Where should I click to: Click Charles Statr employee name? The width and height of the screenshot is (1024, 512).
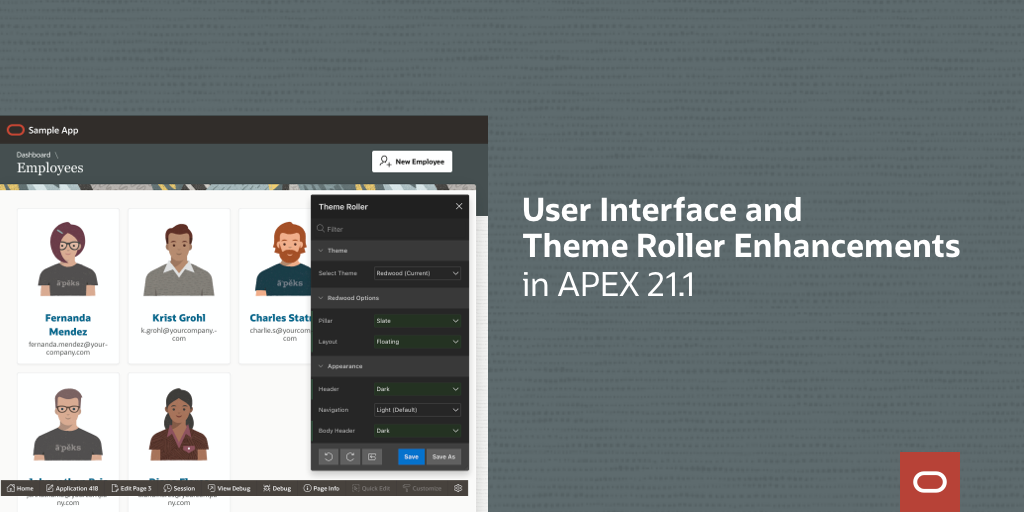[280, 318]
